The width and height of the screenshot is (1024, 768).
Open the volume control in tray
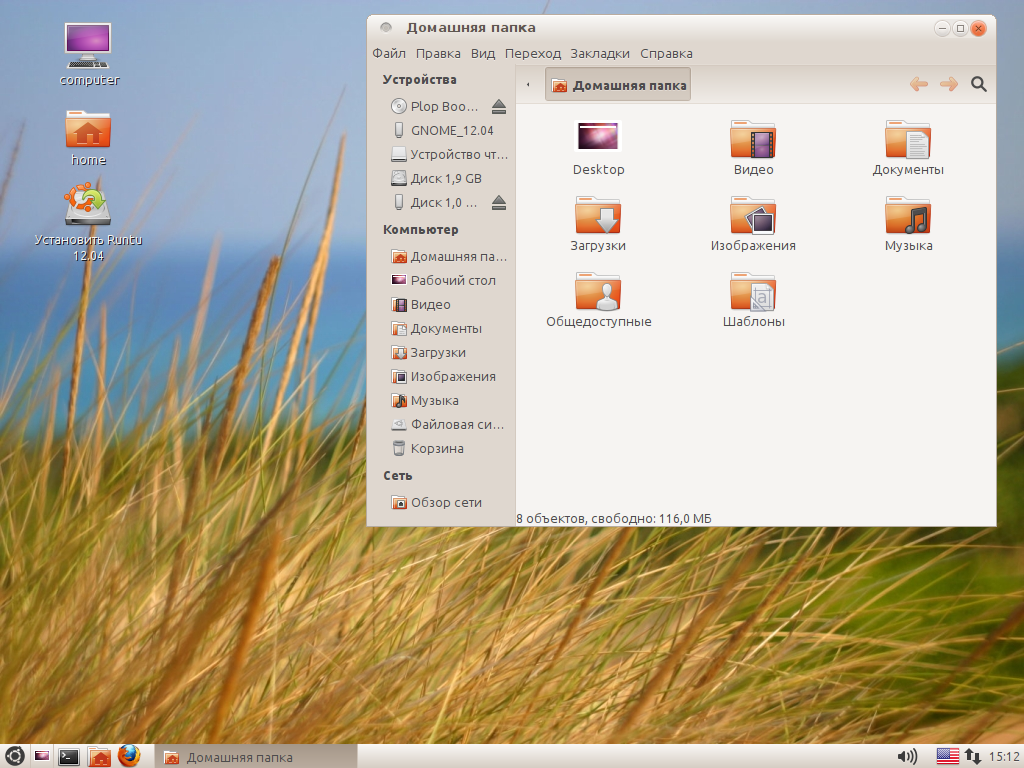[906, 757]
